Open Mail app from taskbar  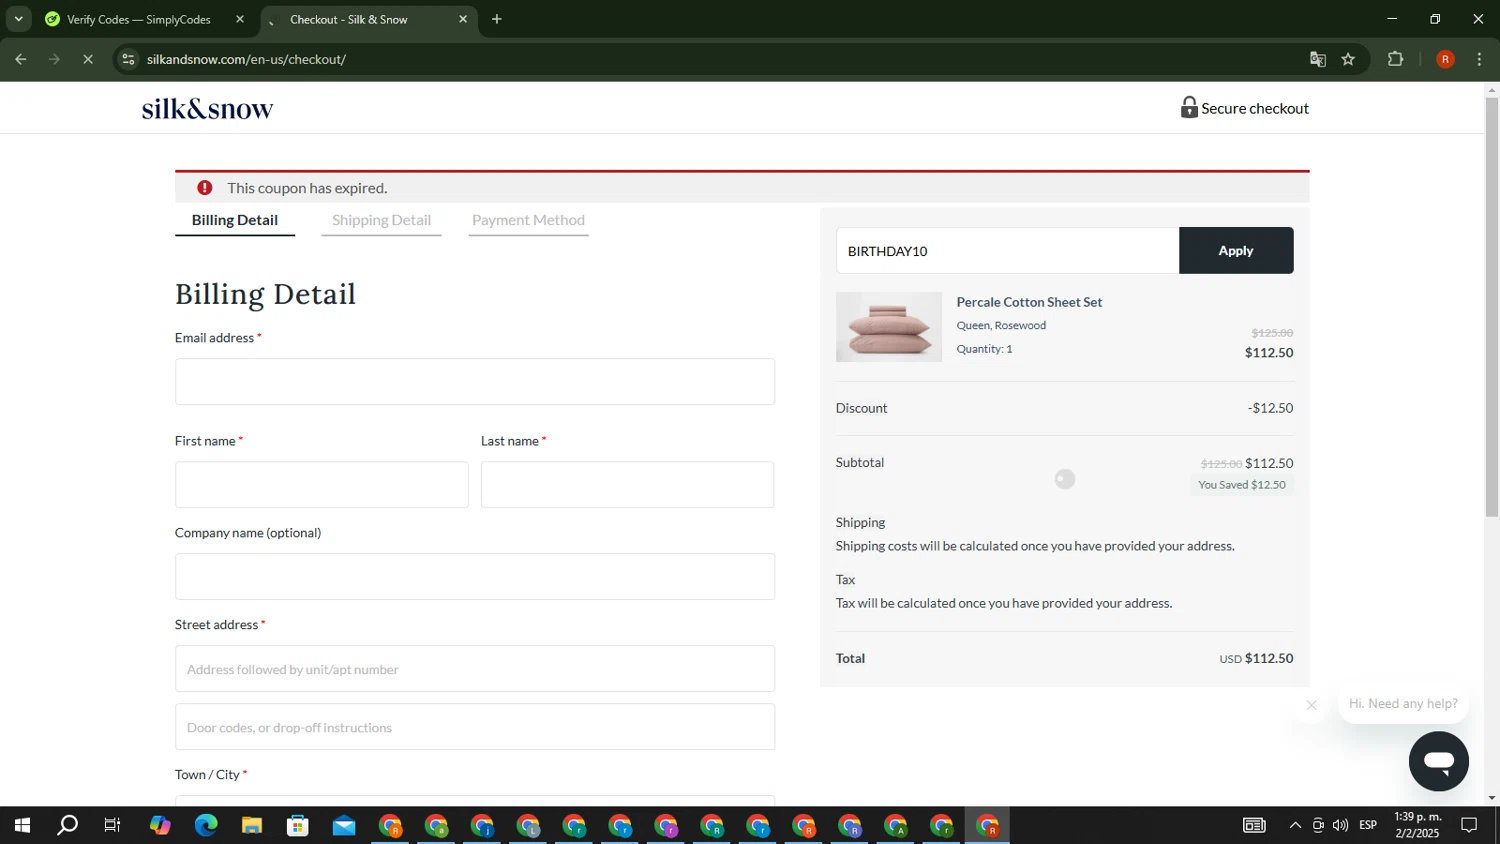point(344,826)
